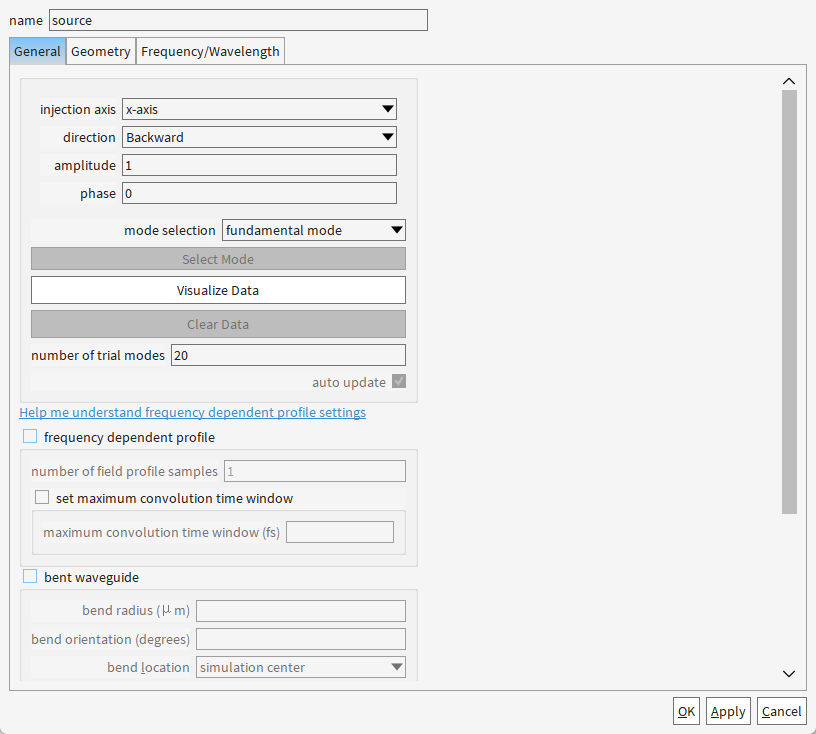Click the amplitude input field

[259, 166]
